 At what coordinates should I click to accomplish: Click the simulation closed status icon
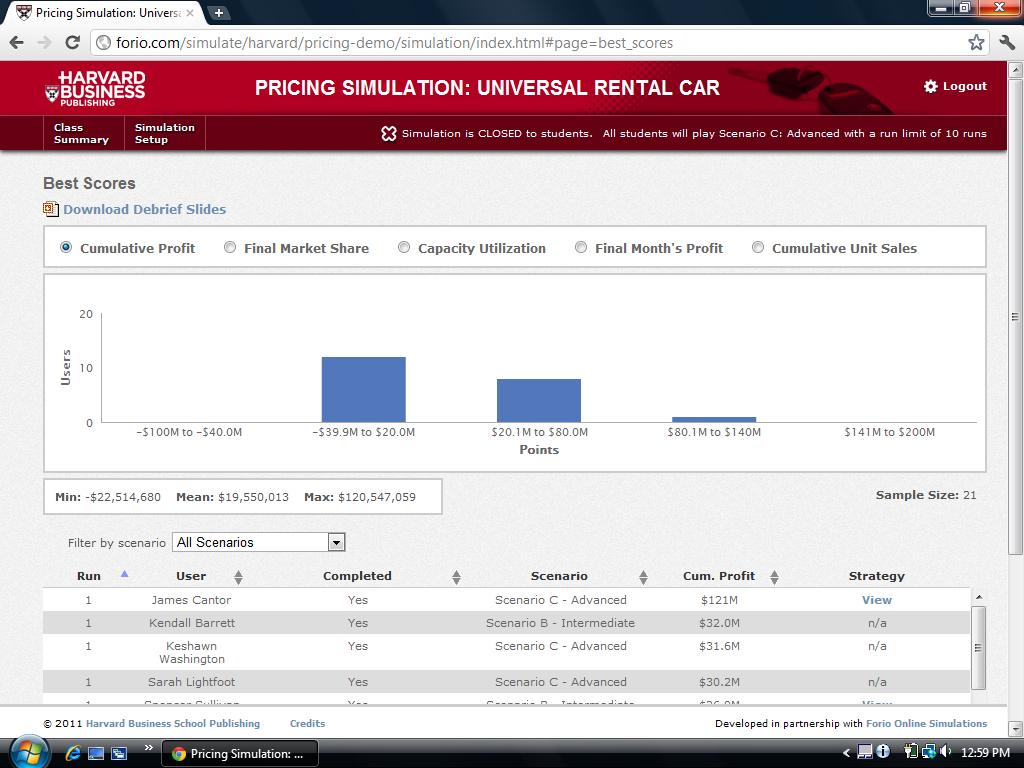(389, 133)
